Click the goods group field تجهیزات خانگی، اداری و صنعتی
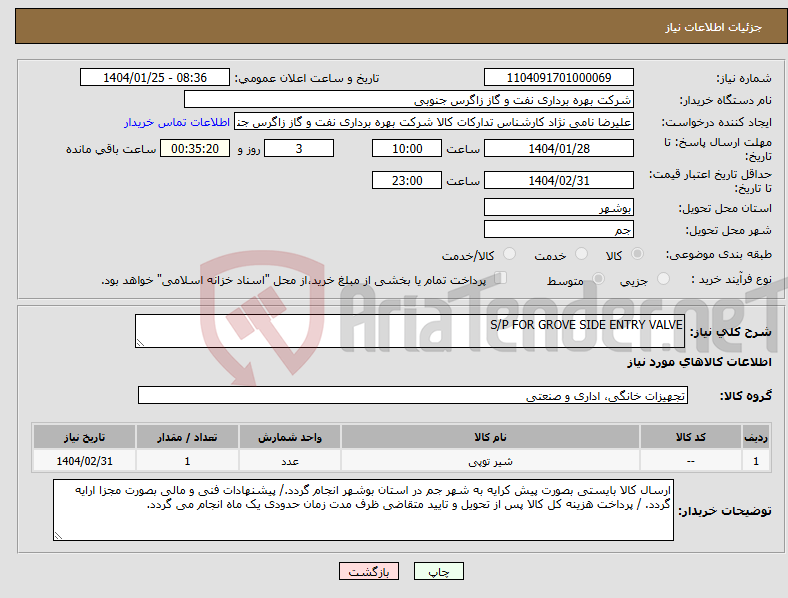Image resolution: width=788 pixels, height=598 pixels. (x=413, y=395)
